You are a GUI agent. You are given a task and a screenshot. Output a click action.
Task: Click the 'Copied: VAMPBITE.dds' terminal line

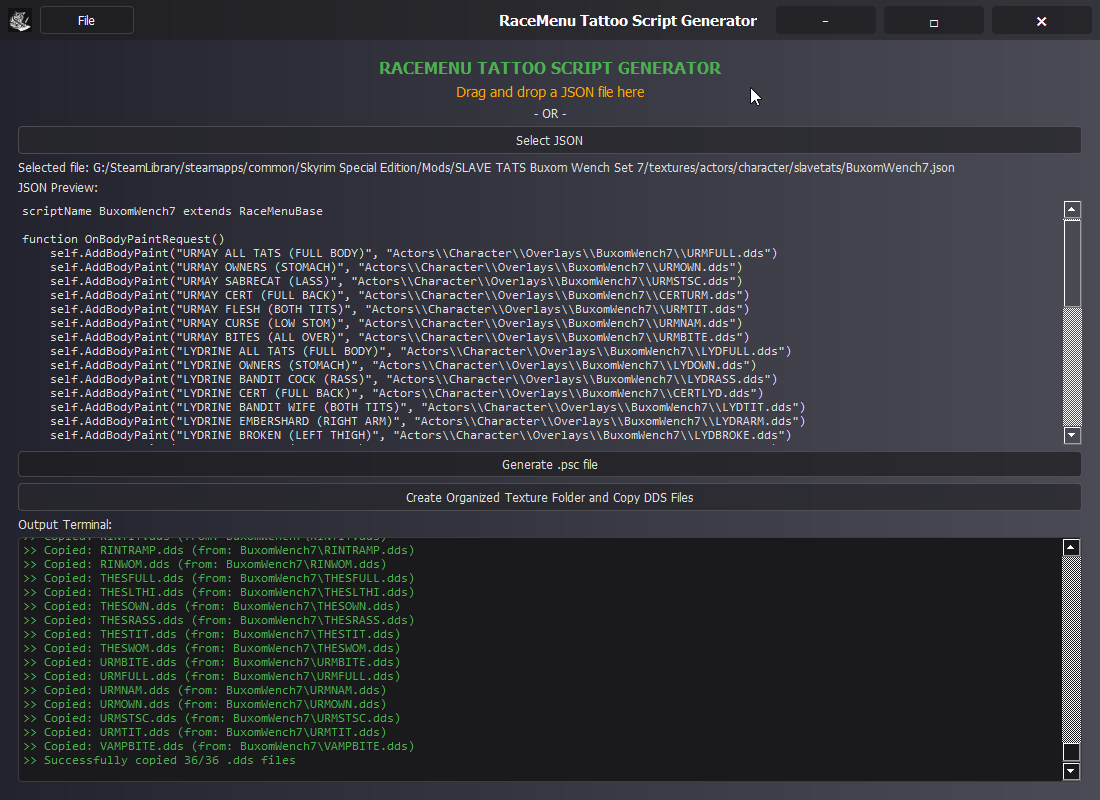219,747
